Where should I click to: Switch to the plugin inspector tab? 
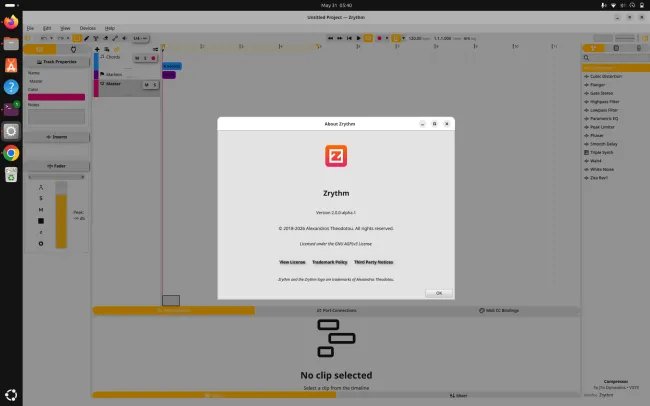click(x=73, y=49)
